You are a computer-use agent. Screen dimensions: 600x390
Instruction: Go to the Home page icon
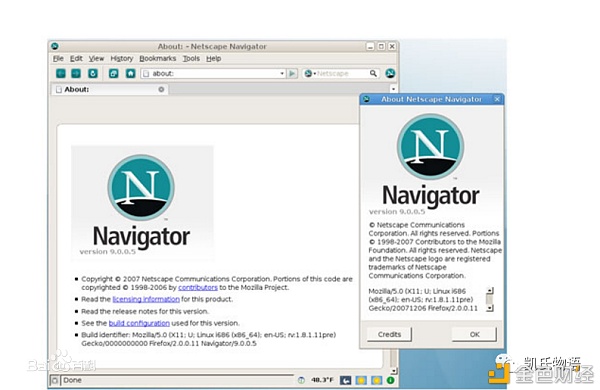pos(130,73)
